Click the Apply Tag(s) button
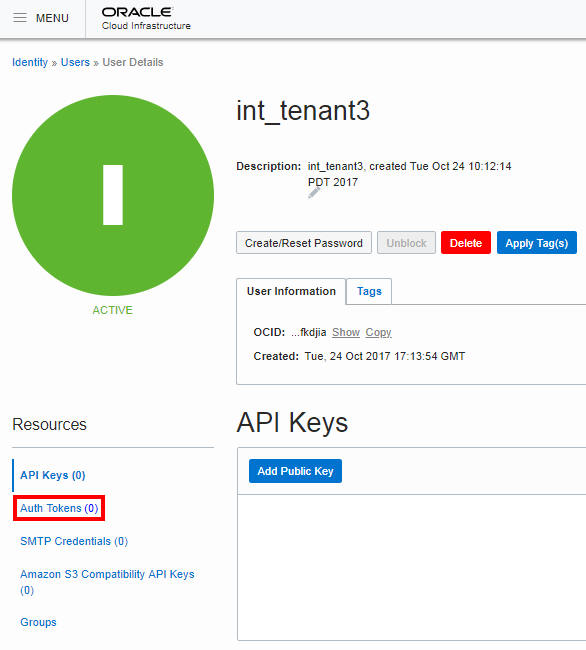Screen dimensions: 586x650 tap(537, 243)
